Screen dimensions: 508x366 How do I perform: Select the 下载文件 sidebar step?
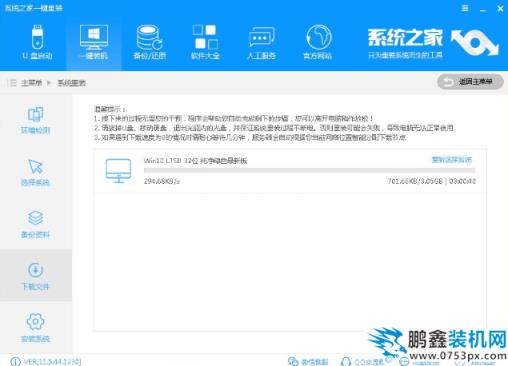pyautogui.click(x=36, y=276)
